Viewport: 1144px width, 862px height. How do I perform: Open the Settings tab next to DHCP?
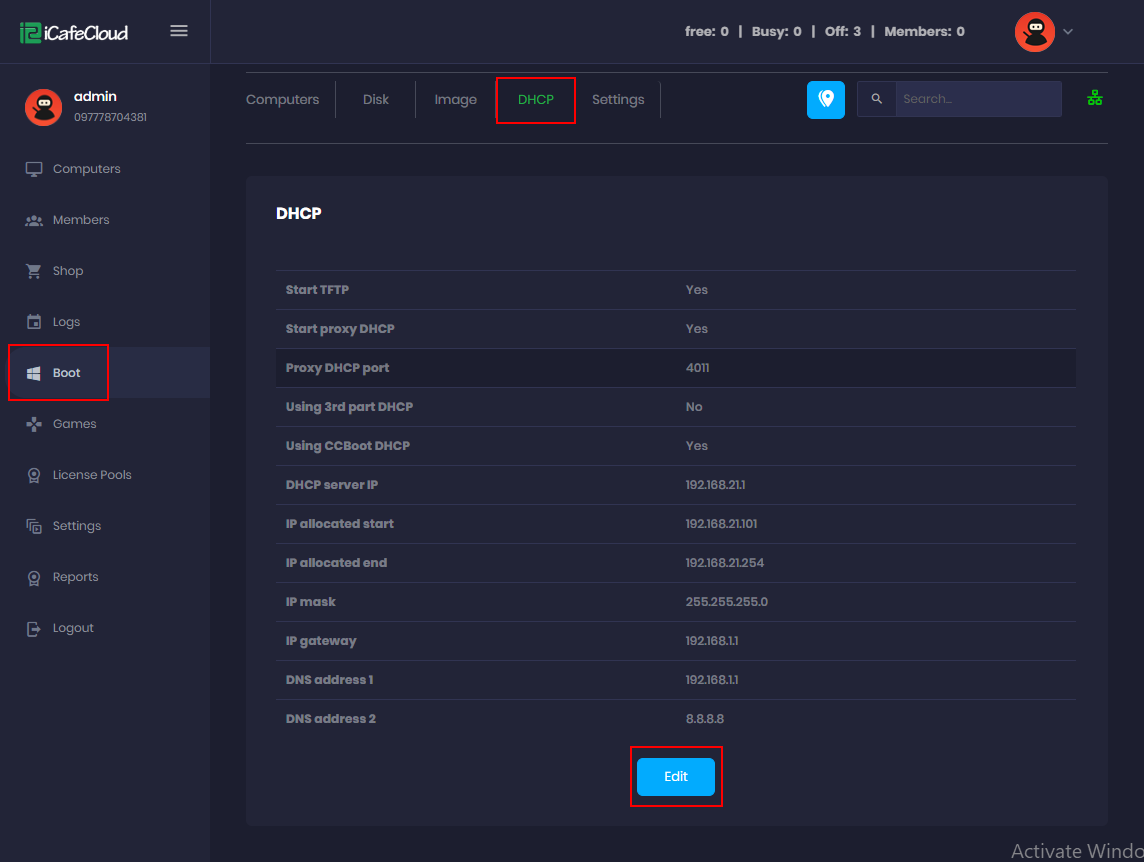618,100
